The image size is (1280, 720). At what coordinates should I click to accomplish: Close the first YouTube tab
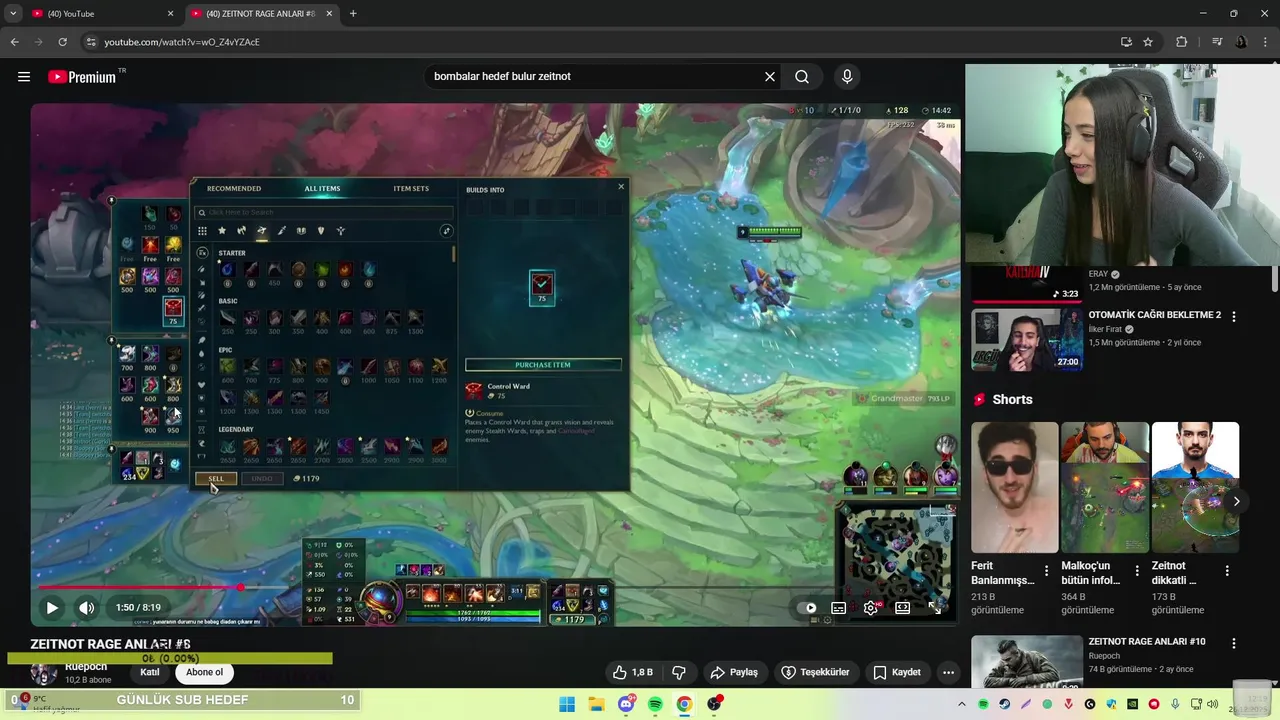point(170,14)
